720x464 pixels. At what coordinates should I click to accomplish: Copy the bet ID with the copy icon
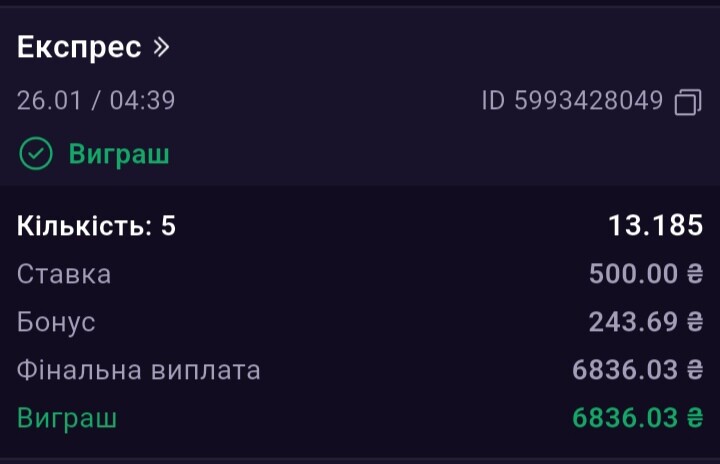(688, 102)
